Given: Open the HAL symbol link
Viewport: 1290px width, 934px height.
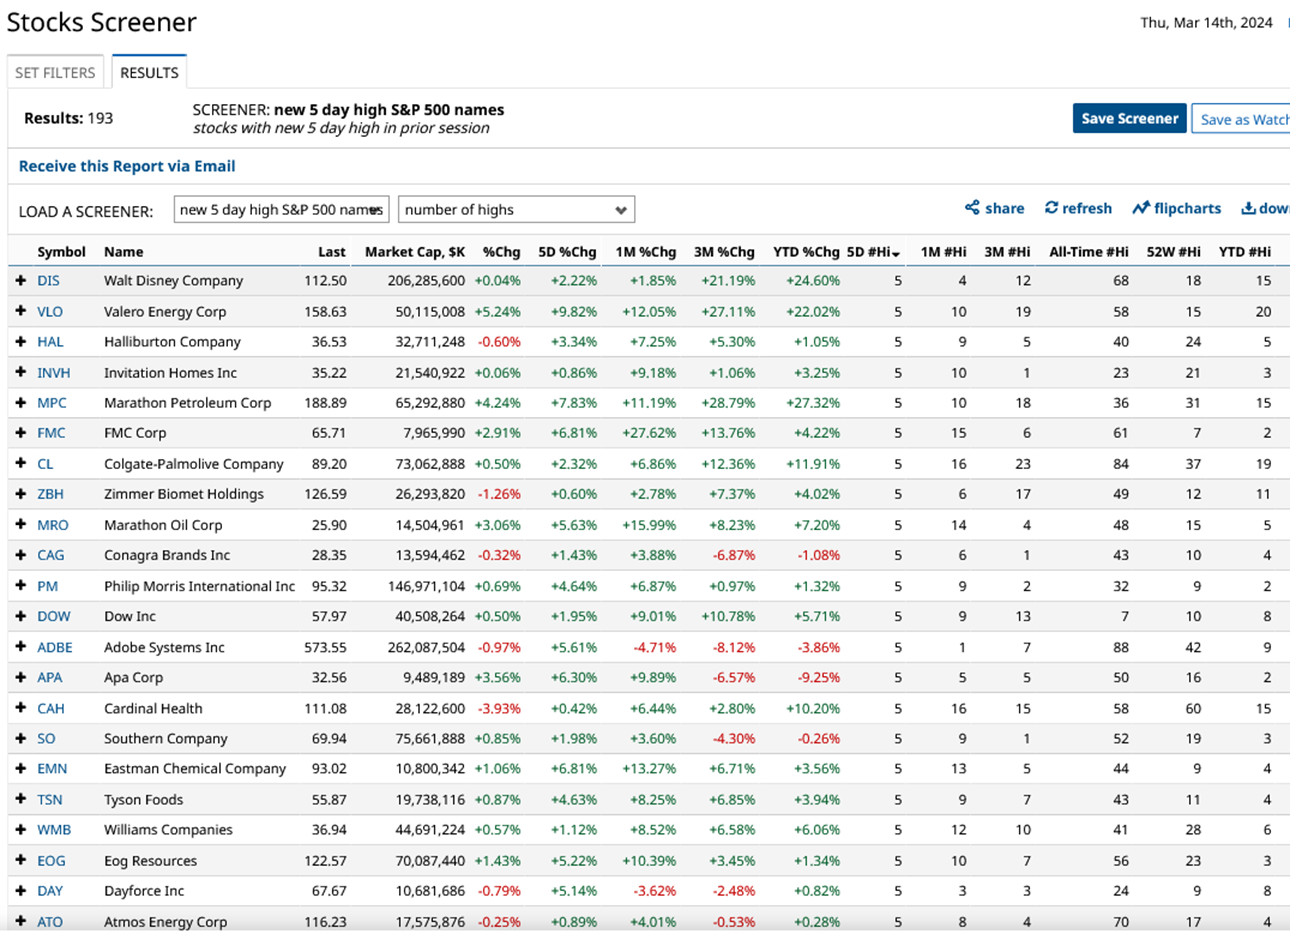Looking at the screenshot, I should coord(50,342).
